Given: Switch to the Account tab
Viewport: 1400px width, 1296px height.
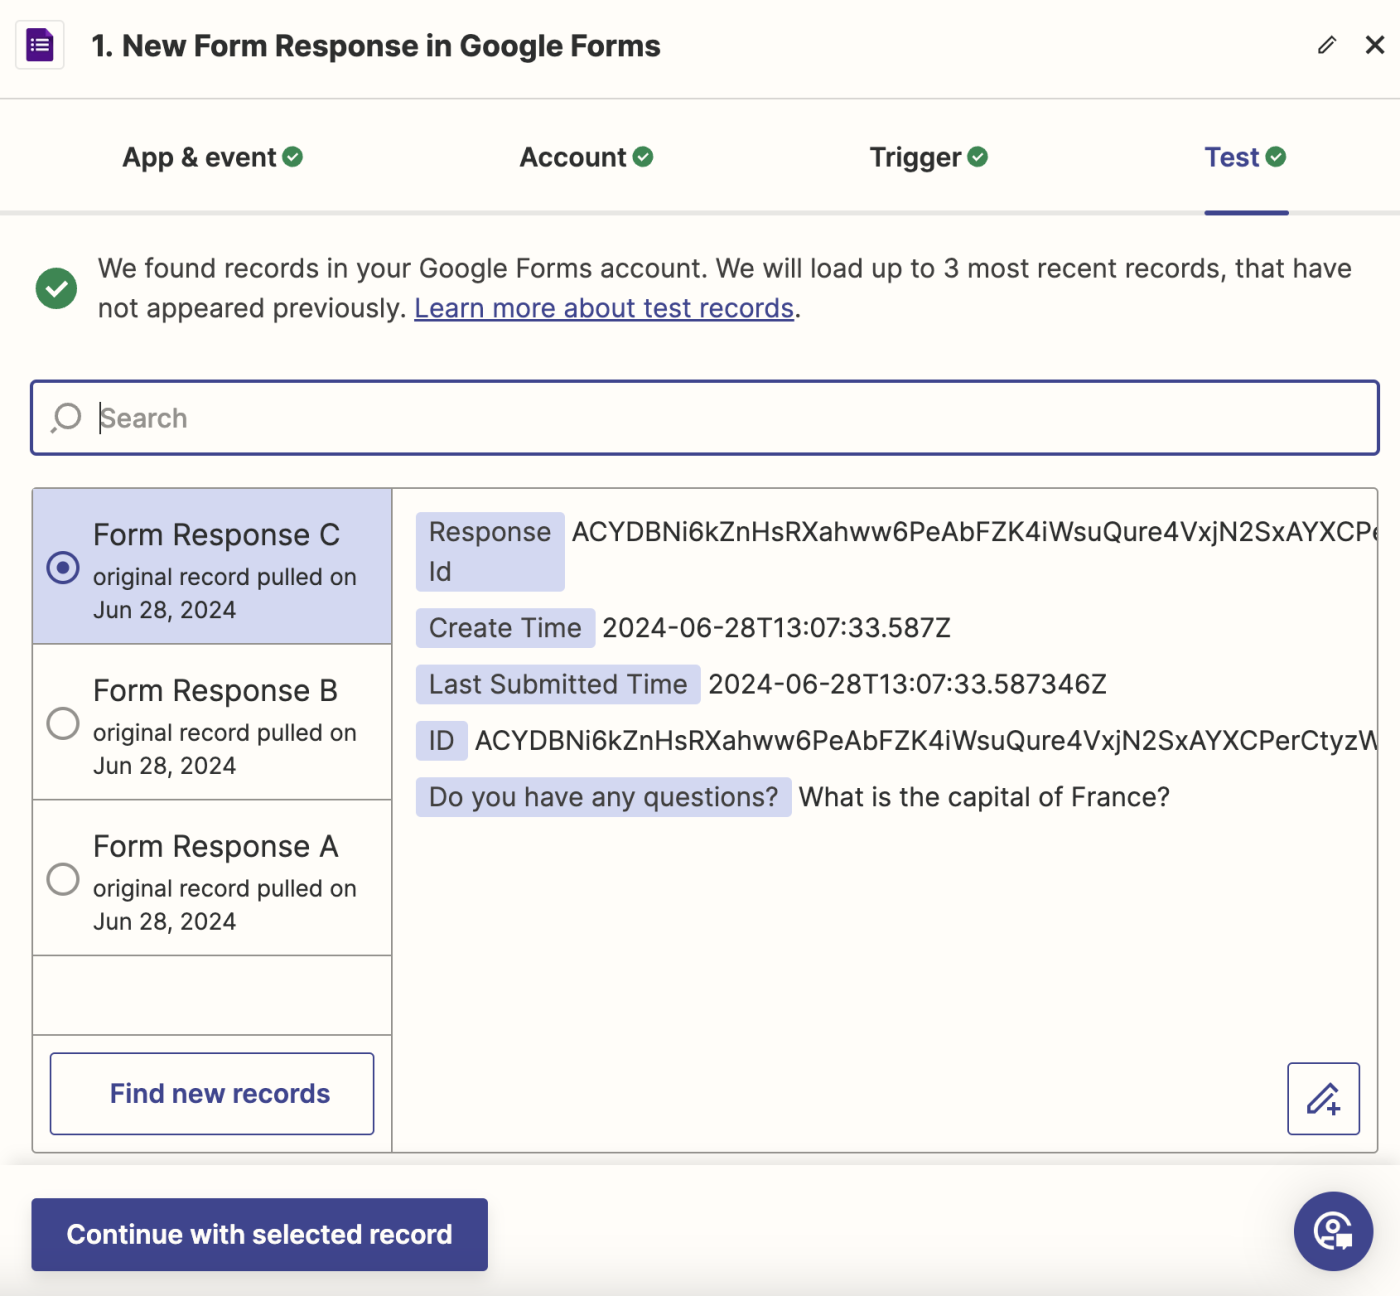Looking at the screenshot, I should pos(586,157).
